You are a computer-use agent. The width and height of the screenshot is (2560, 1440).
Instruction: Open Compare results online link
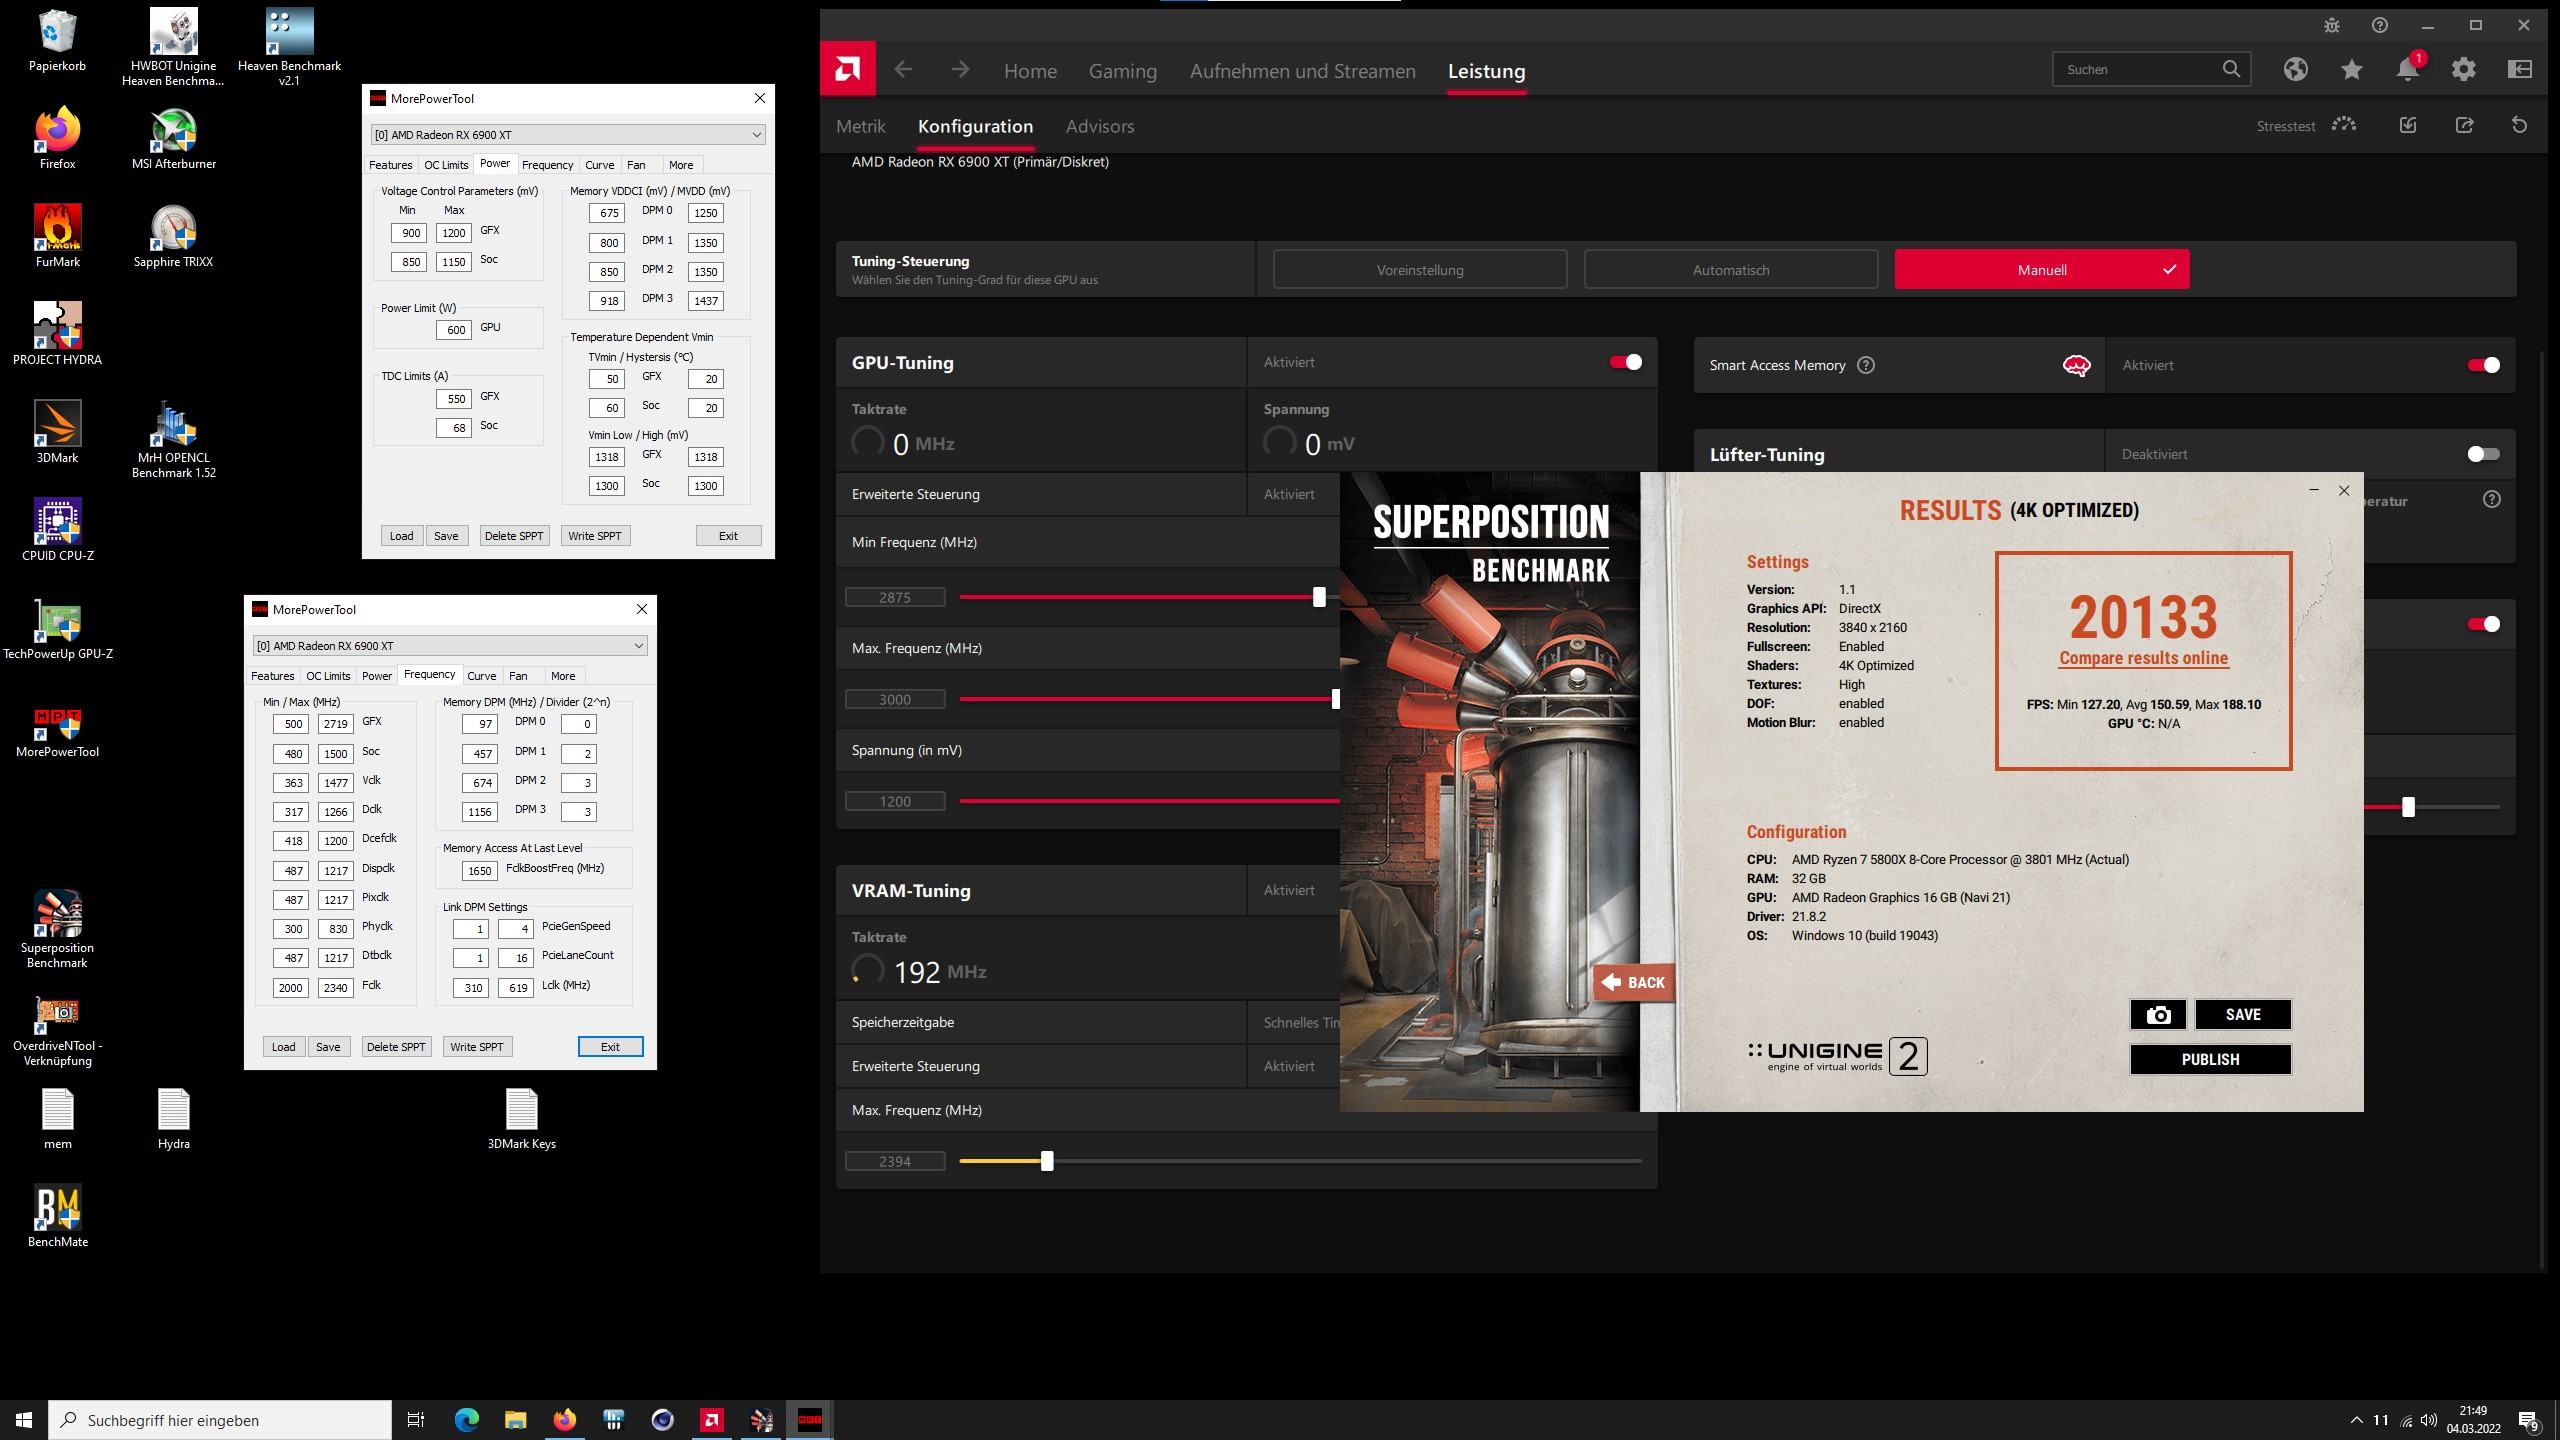(2143, 658)
